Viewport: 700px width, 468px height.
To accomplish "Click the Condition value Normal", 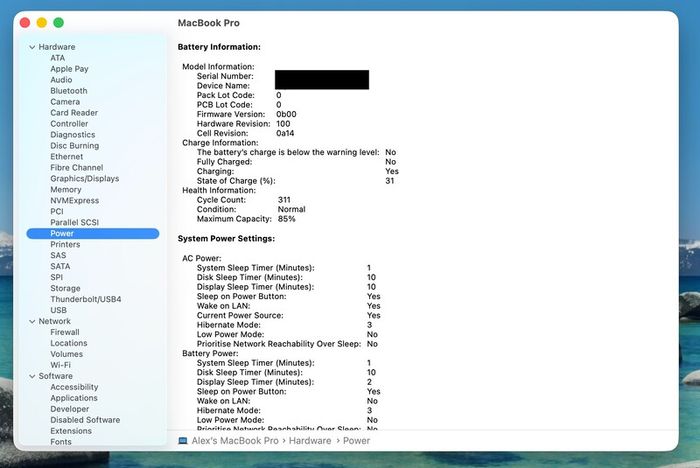I will pyautogui.click(x=292, y=209).
